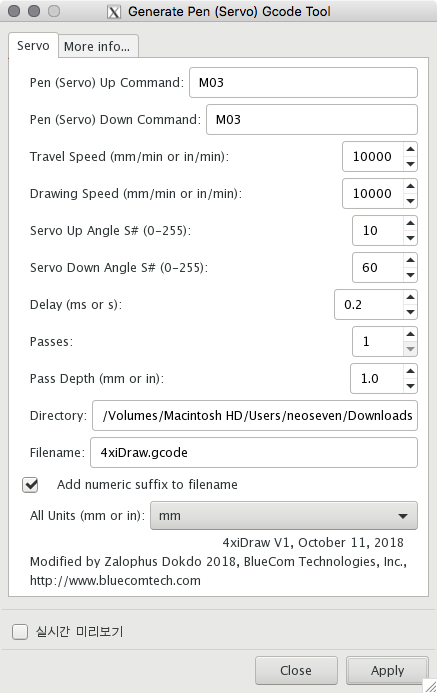Image resolution: width=437 pixels, height=693 pixels.
Task: Decrease Drawing Speed with down arrow
Action: point(410,201)
